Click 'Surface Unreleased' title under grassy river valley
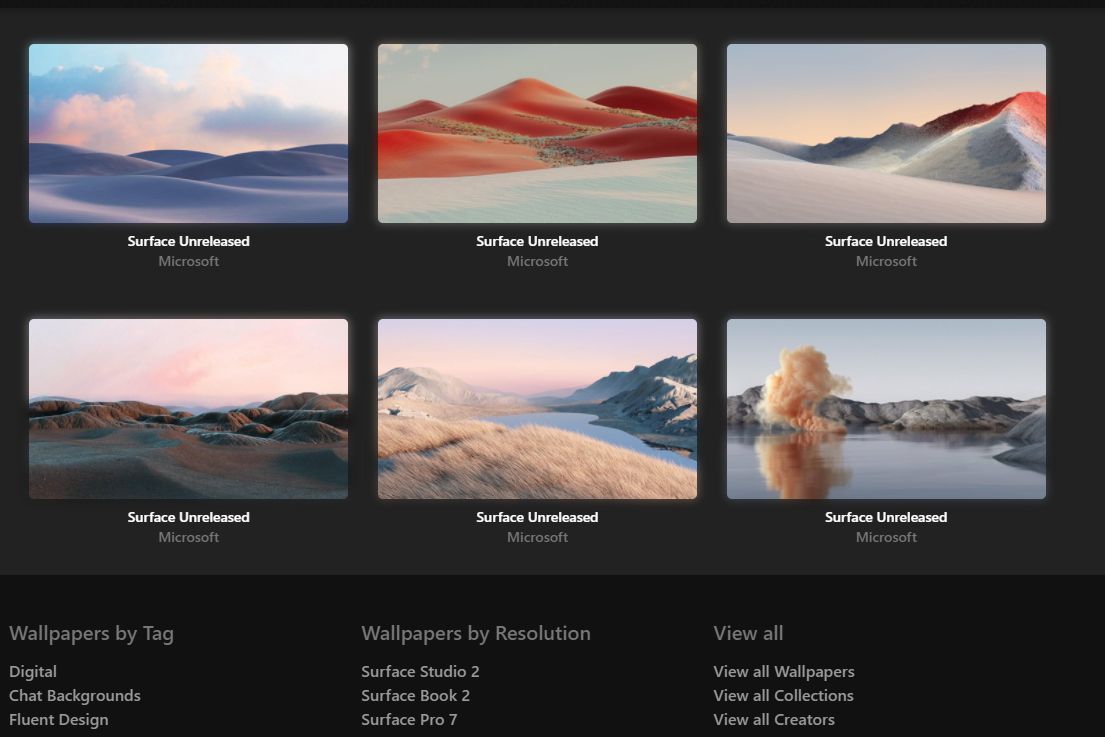 537,517
